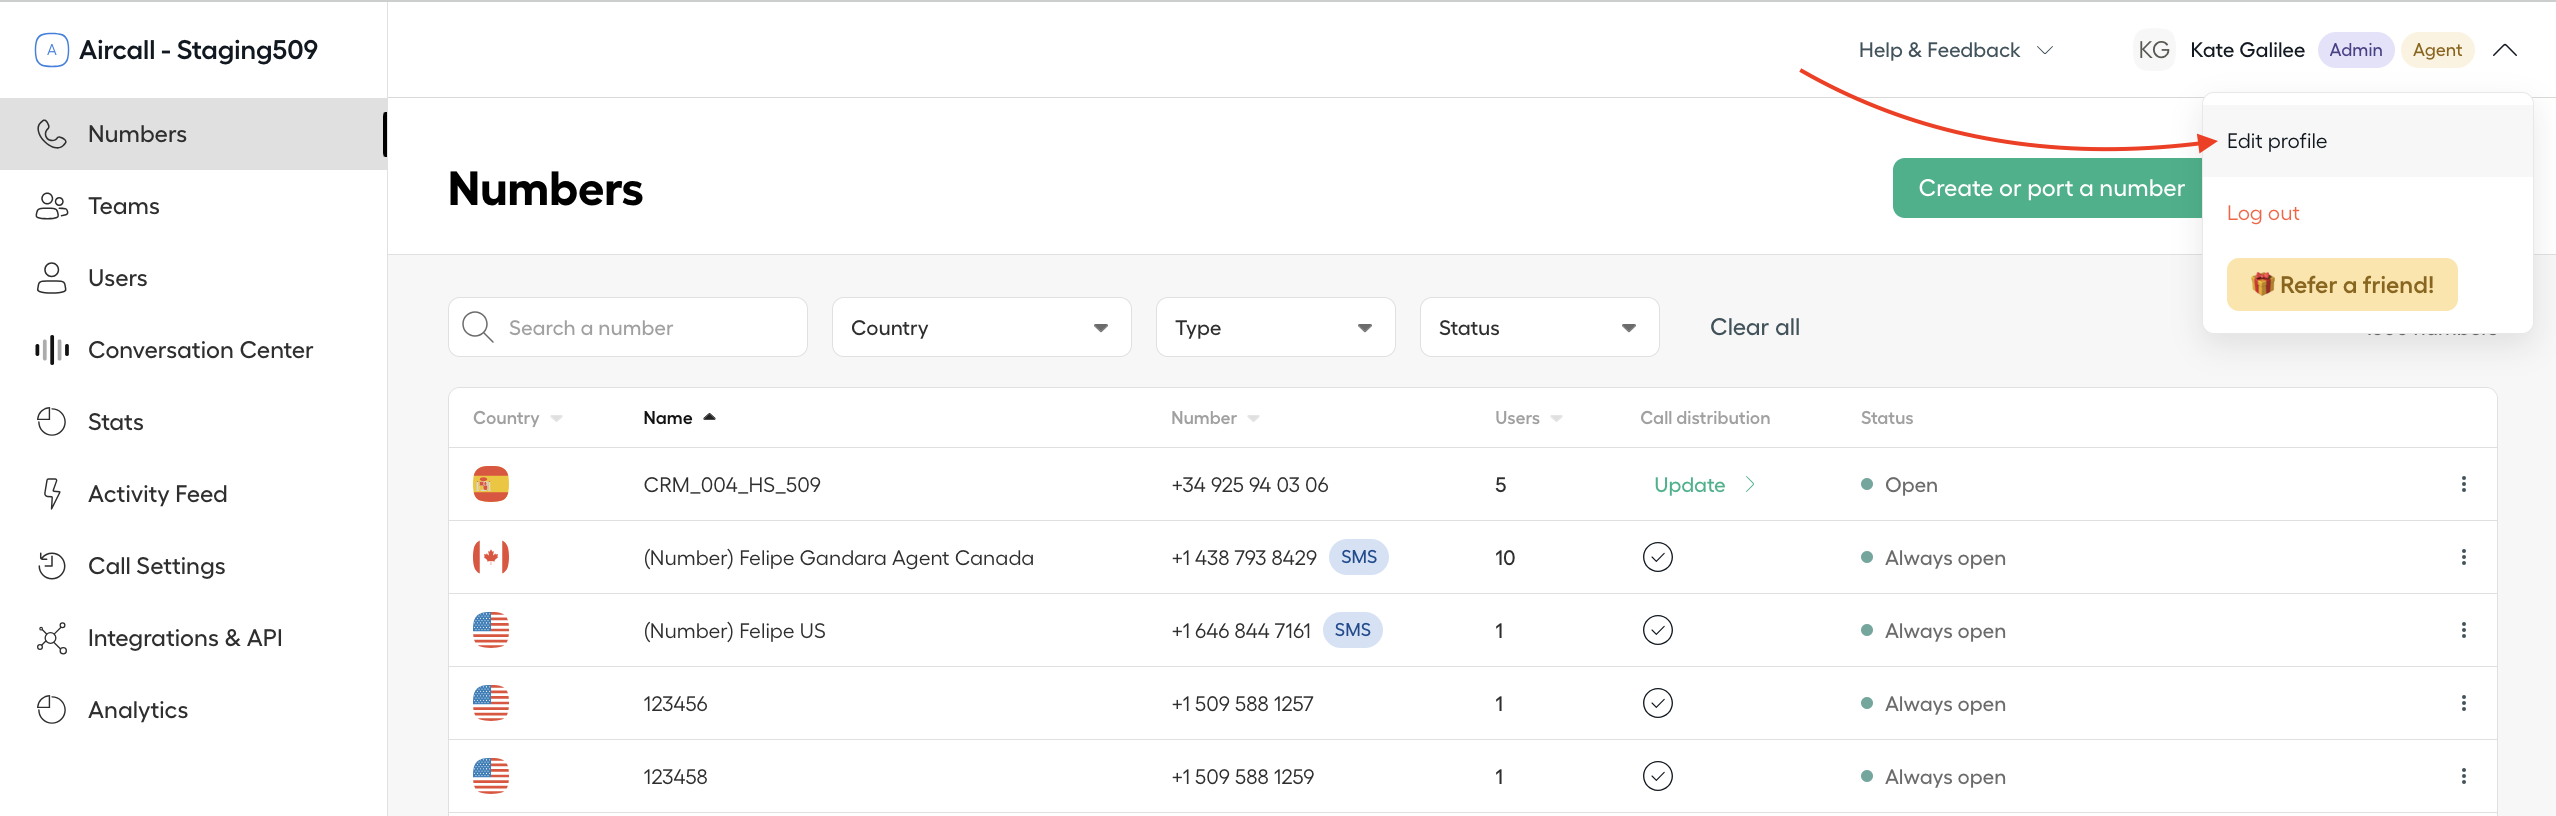
Task: Open more options for CRM_004_HS_509 row
Action: 2464,484
